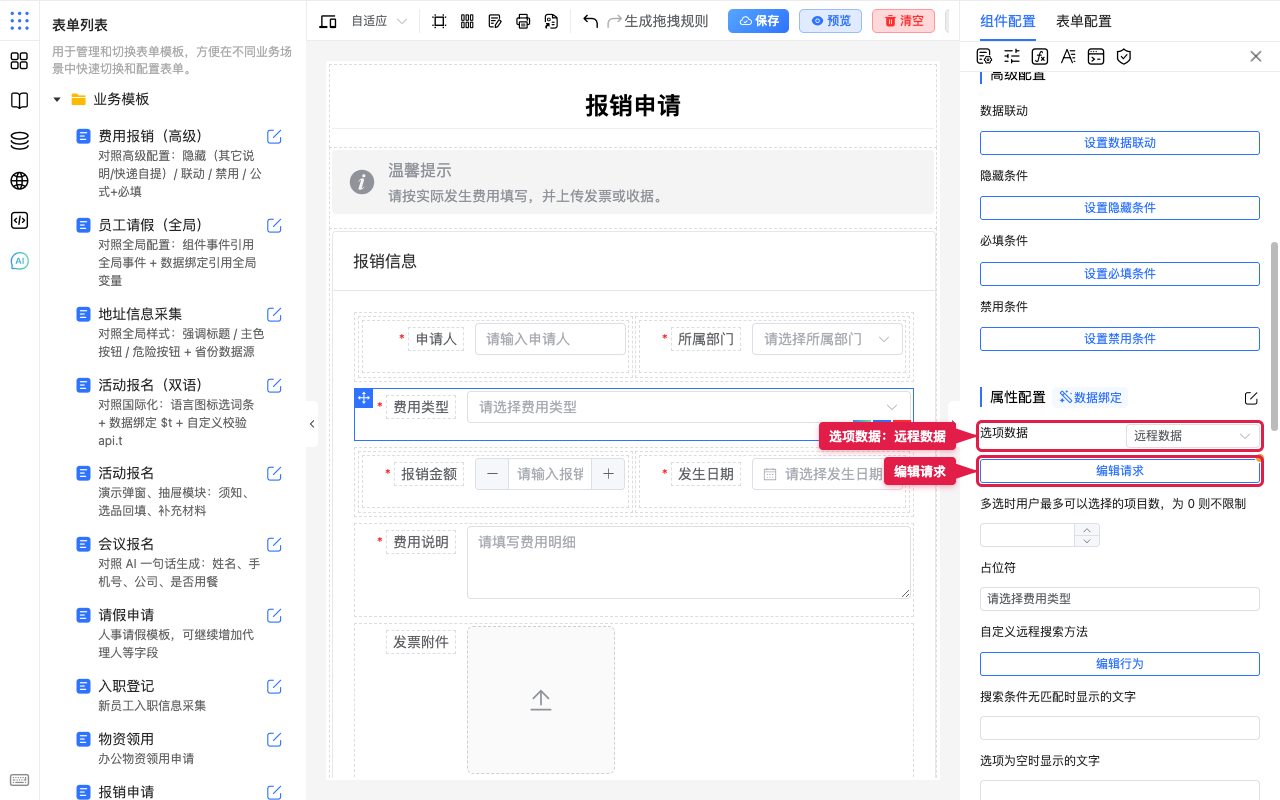
Task: Click the keyboard icon at bottom left
Action: 19,780
